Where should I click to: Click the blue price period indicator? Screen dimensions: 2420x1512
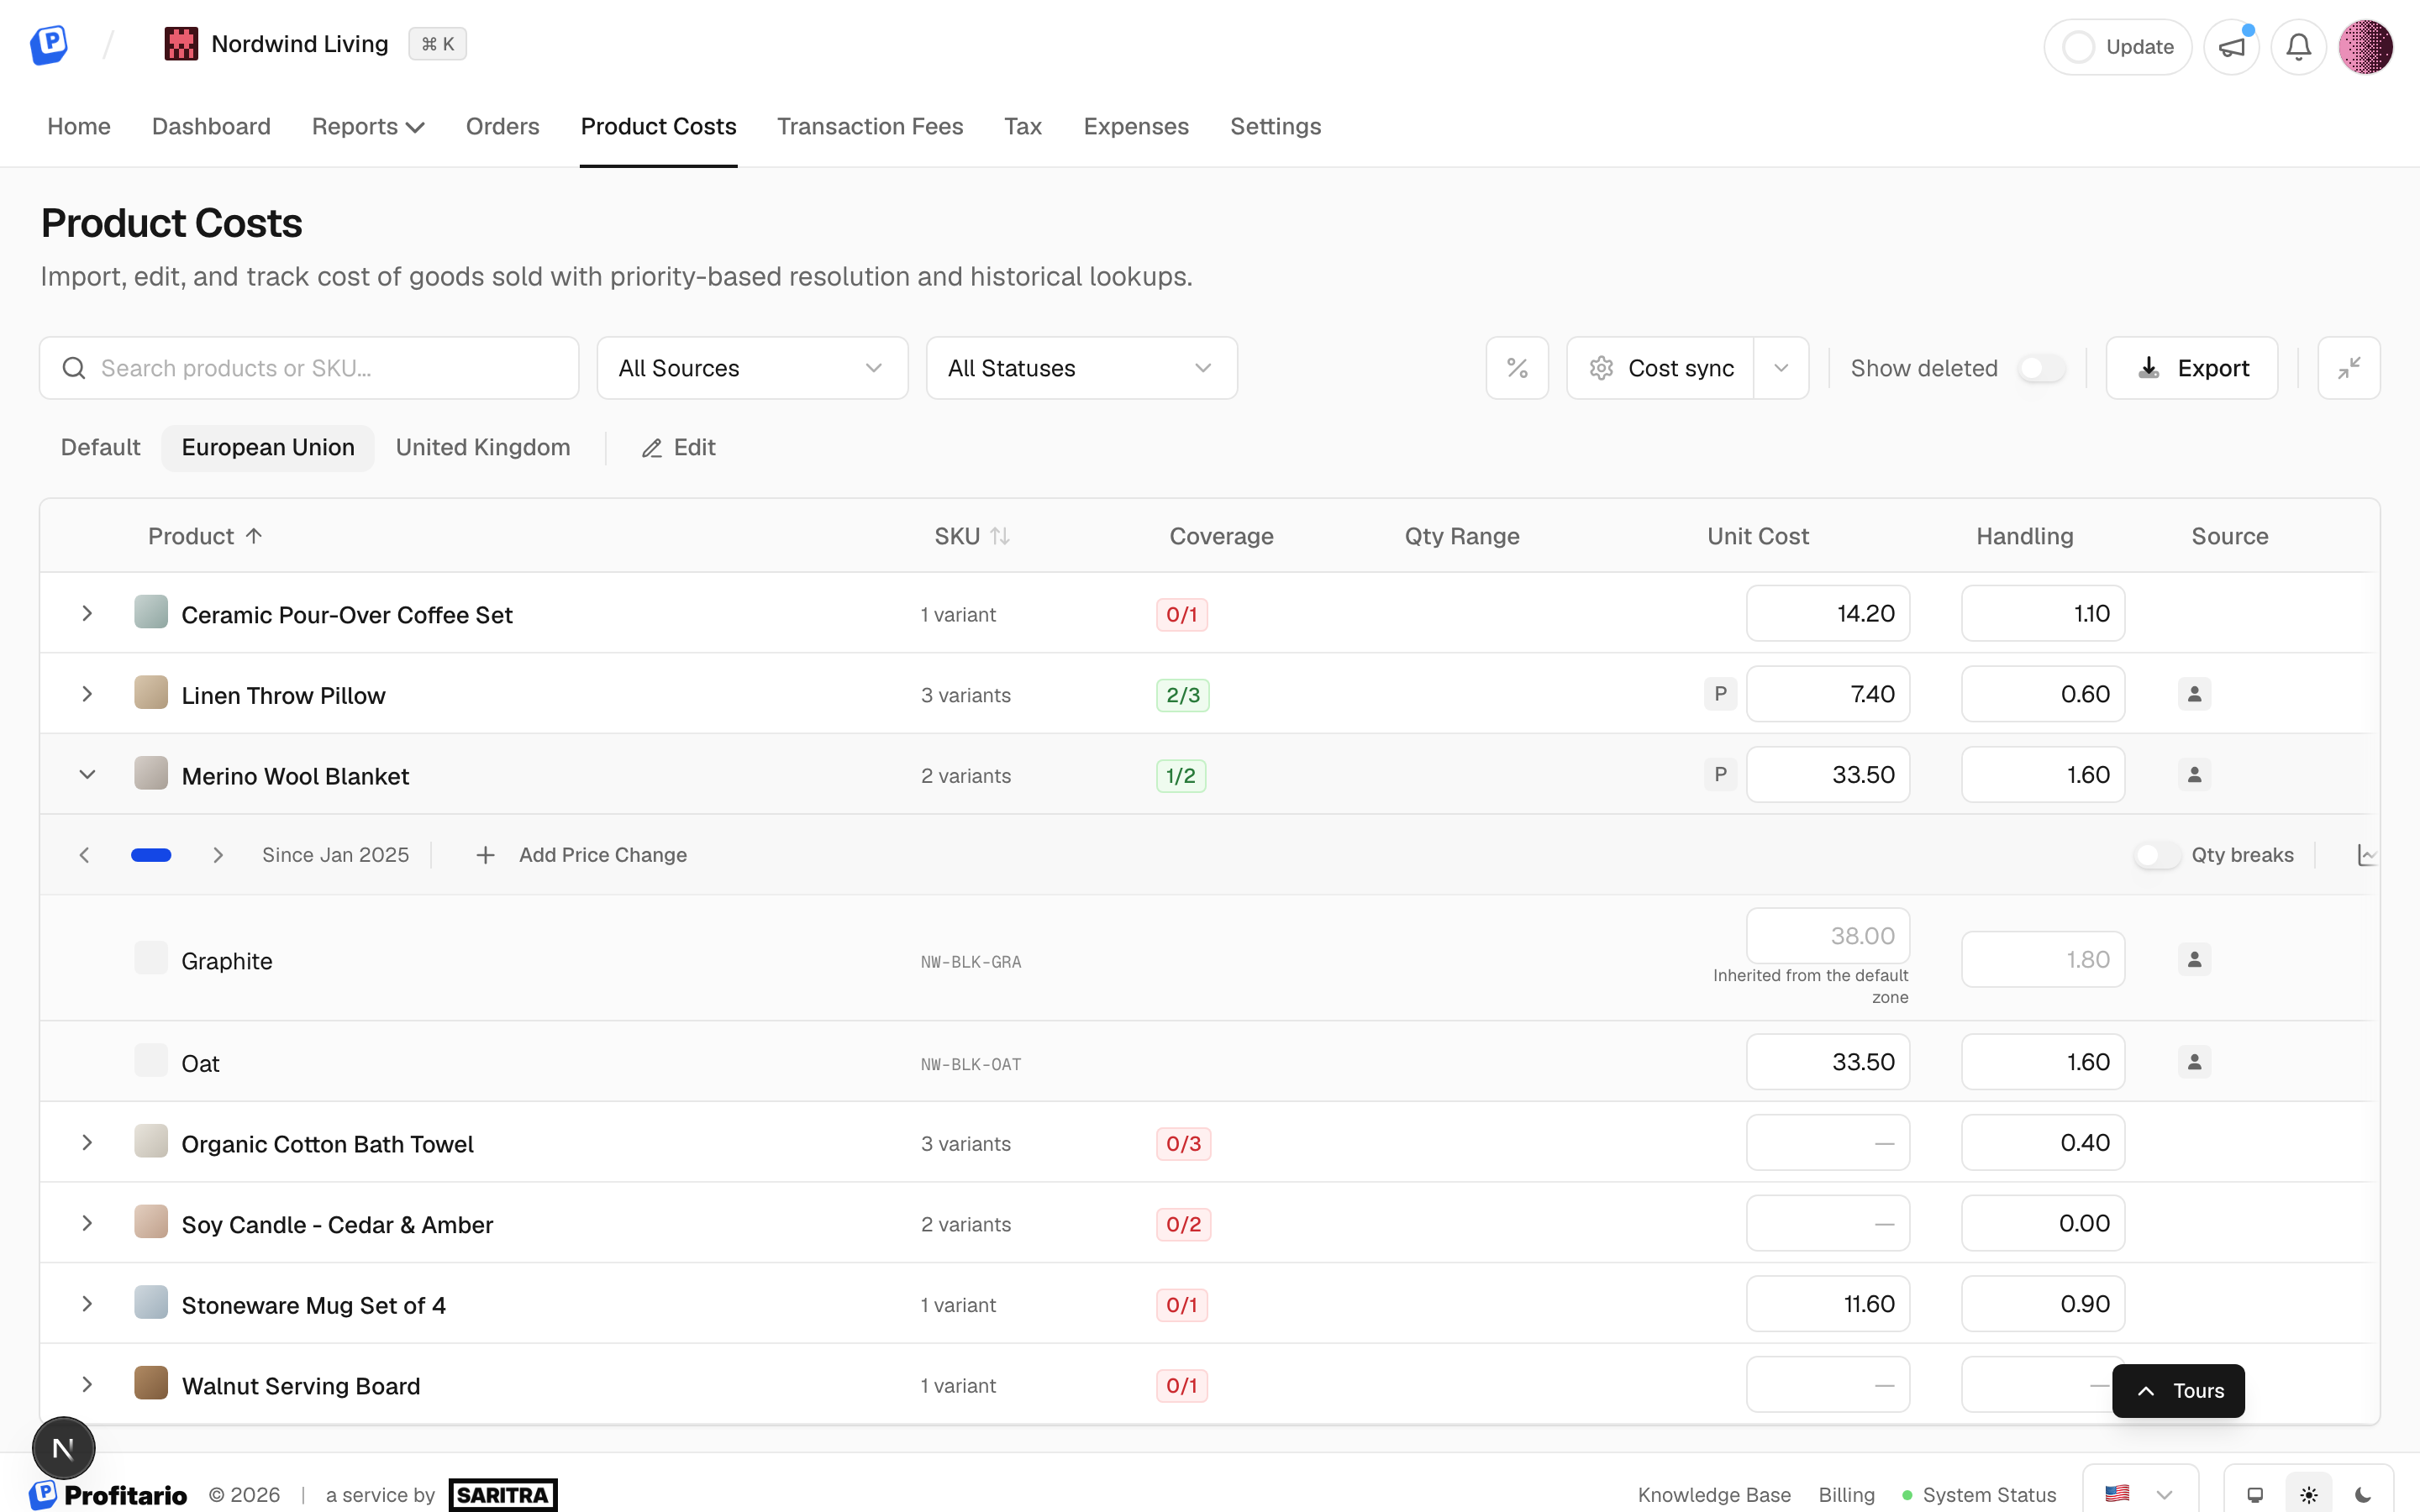(x=151, y=855)
